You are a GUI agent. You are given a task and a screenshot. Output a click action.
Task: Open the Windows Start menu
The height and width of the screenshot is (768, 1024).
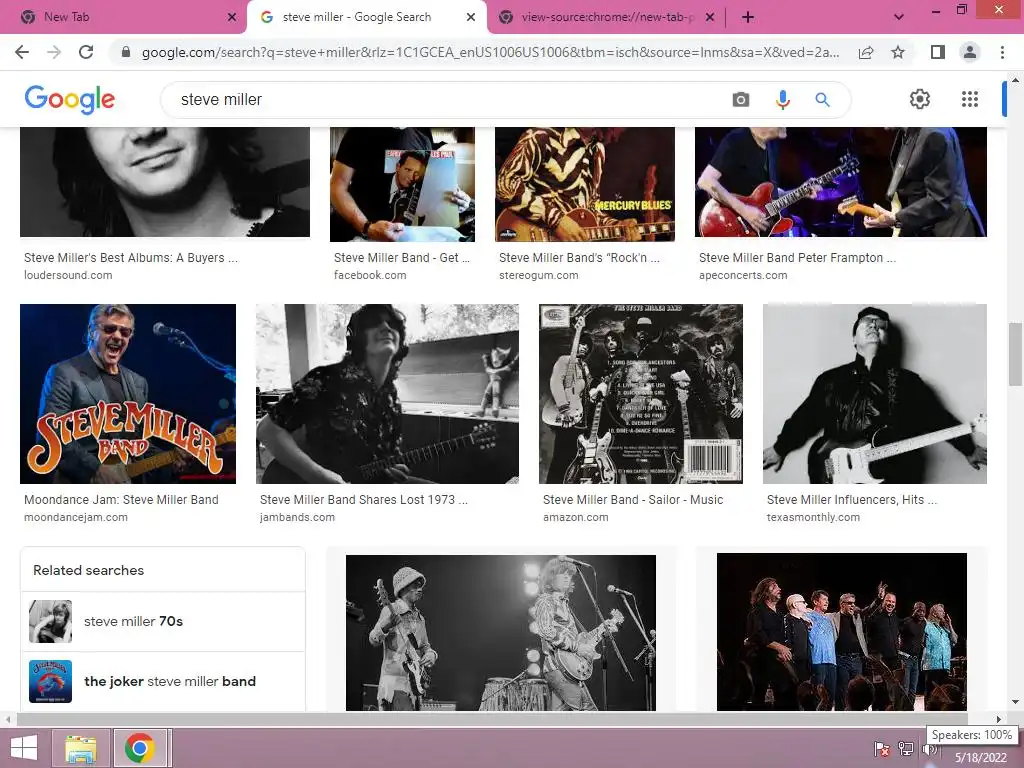(24, 748)
